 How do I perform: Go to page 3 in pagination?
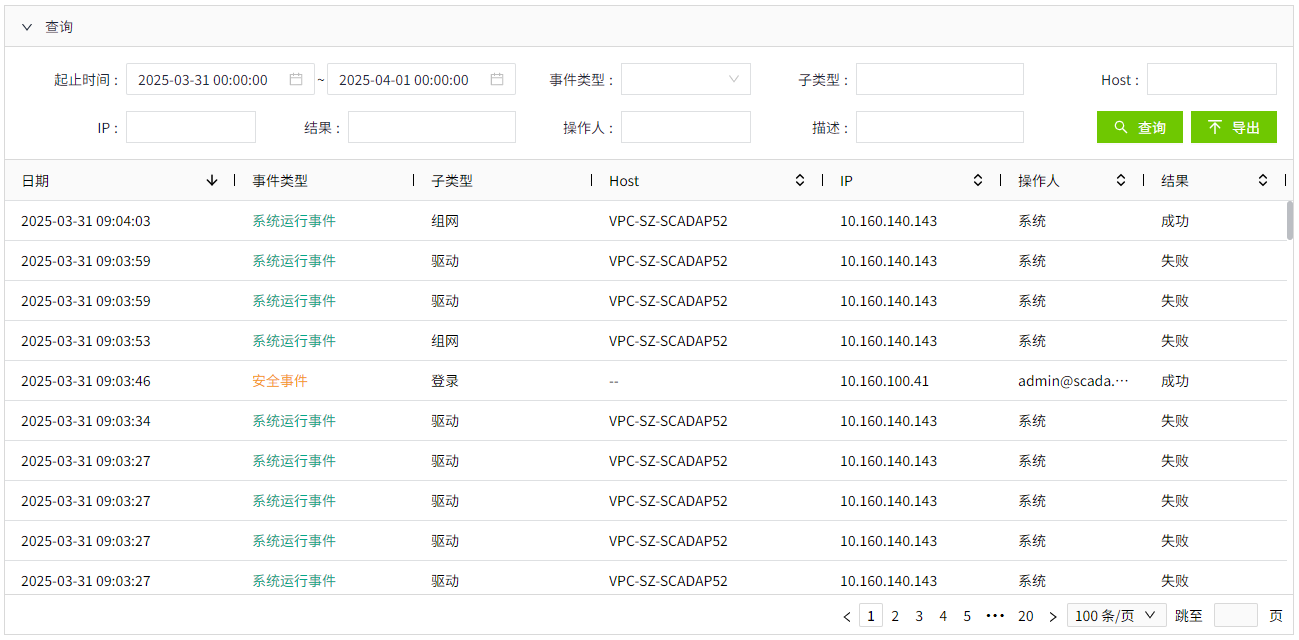(x=919, y=616)
